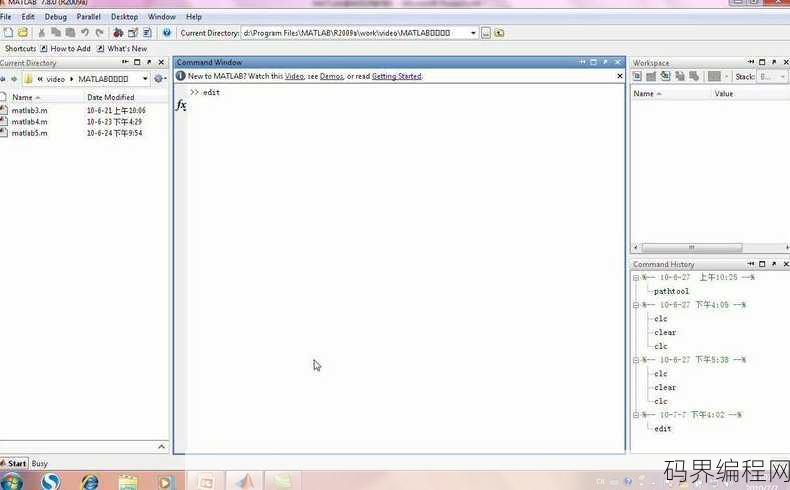The height and width of the screenshot is (490, 790).
Task: Click the info icon in the welcome bar
Action: pos(181,76)
